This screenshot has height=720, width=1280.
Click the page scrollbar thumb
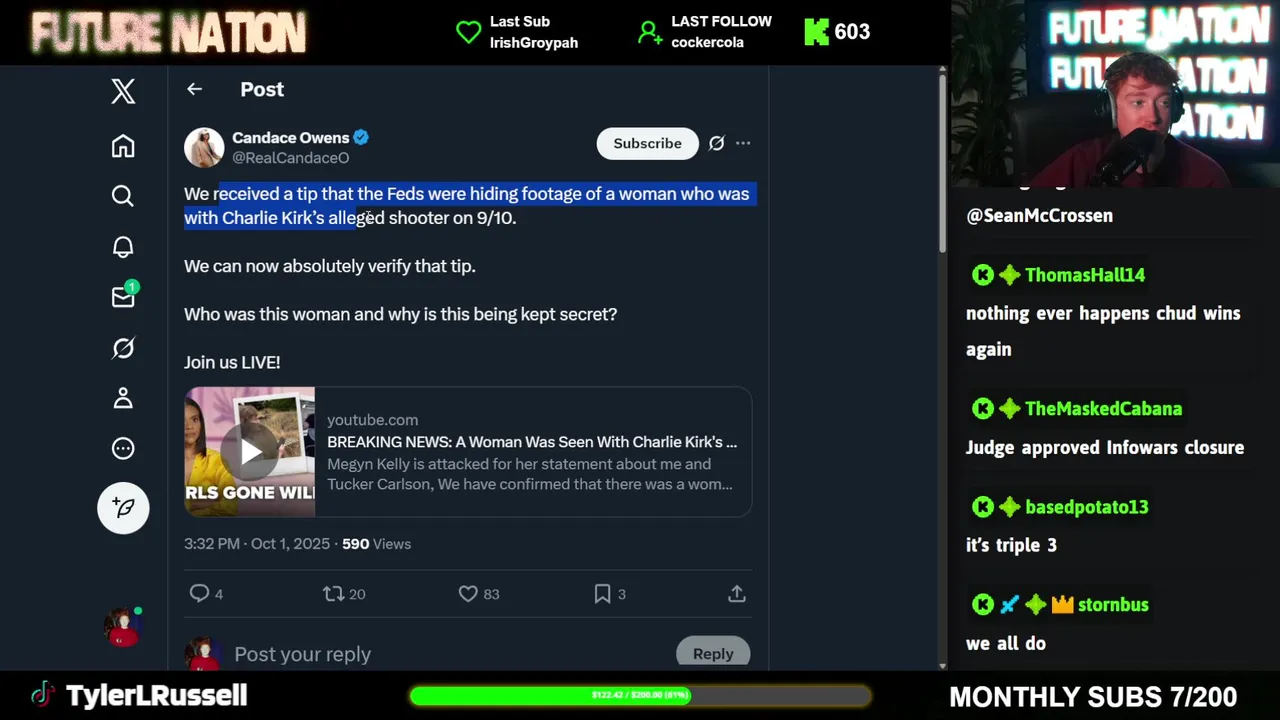pyautogui.click(x=942, y=162)
